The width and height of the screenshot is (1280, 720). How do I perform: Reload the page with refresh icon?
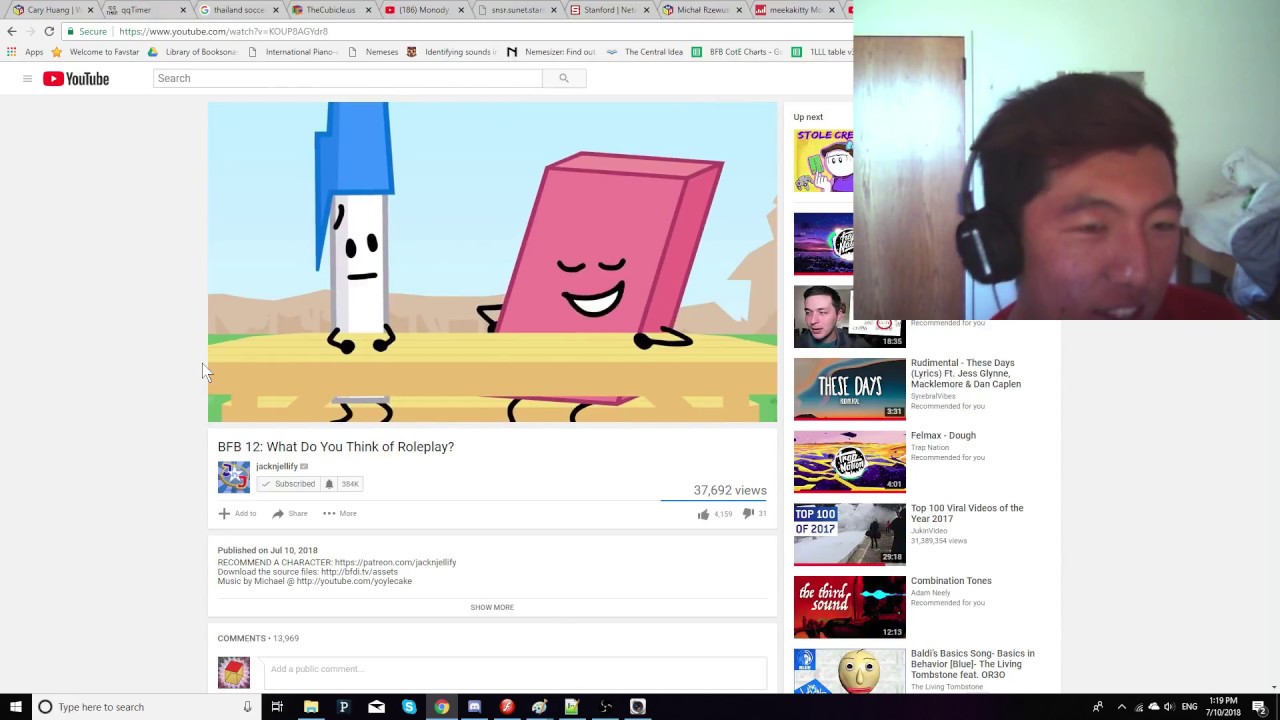[49, 31]
